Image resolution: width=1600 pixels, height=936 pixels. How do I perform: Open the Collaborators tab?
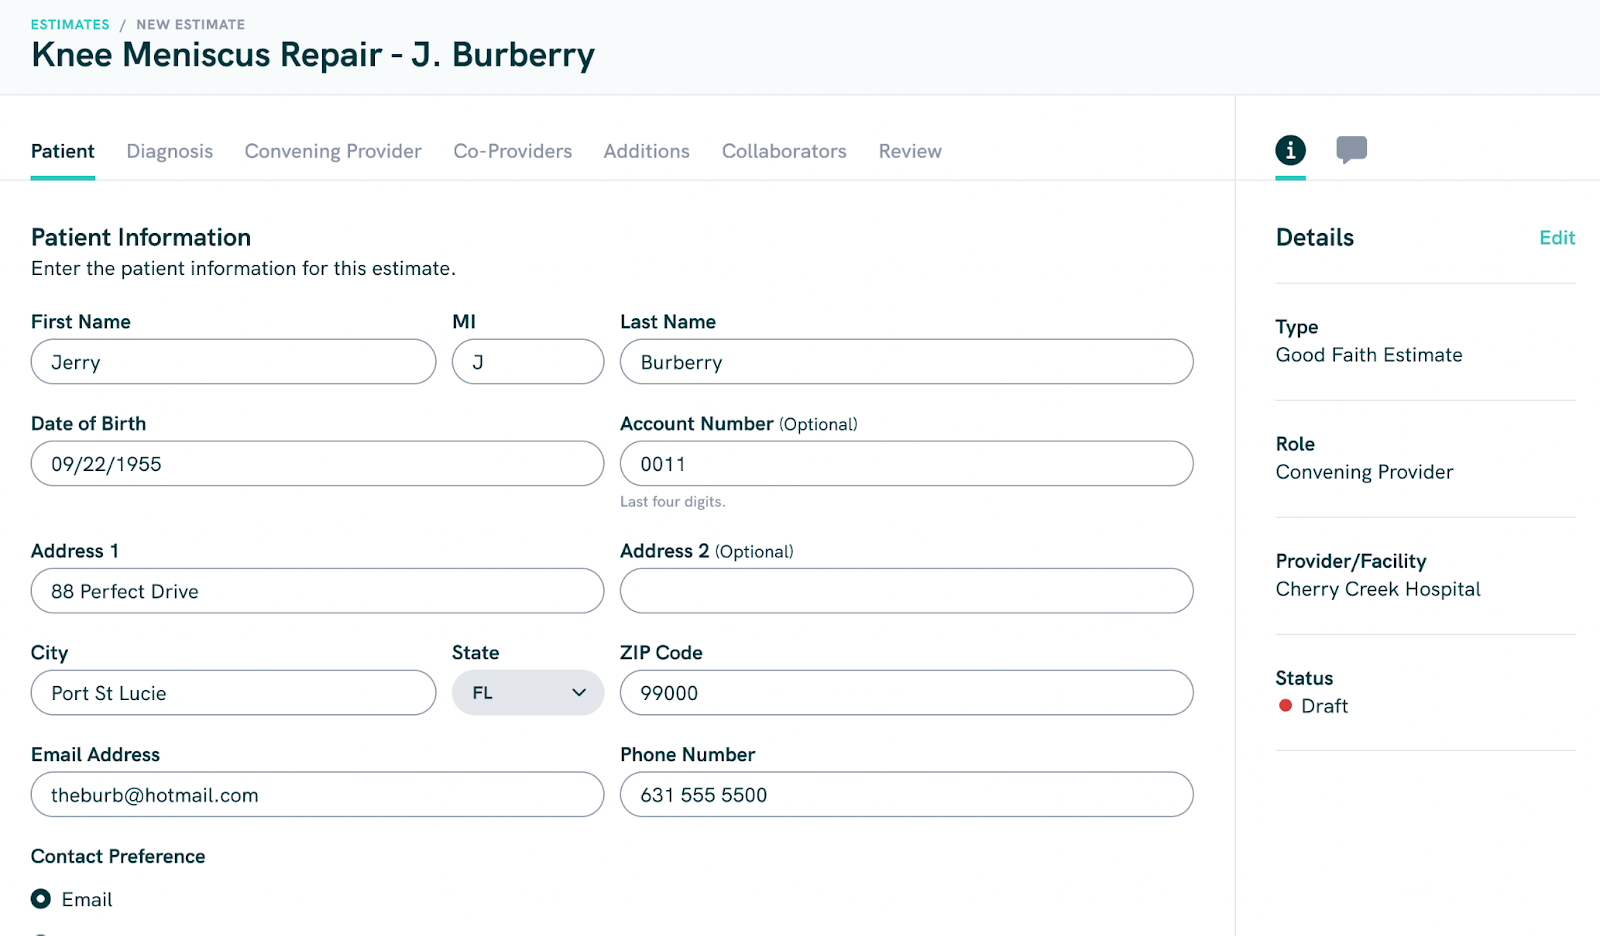point(784,151)
